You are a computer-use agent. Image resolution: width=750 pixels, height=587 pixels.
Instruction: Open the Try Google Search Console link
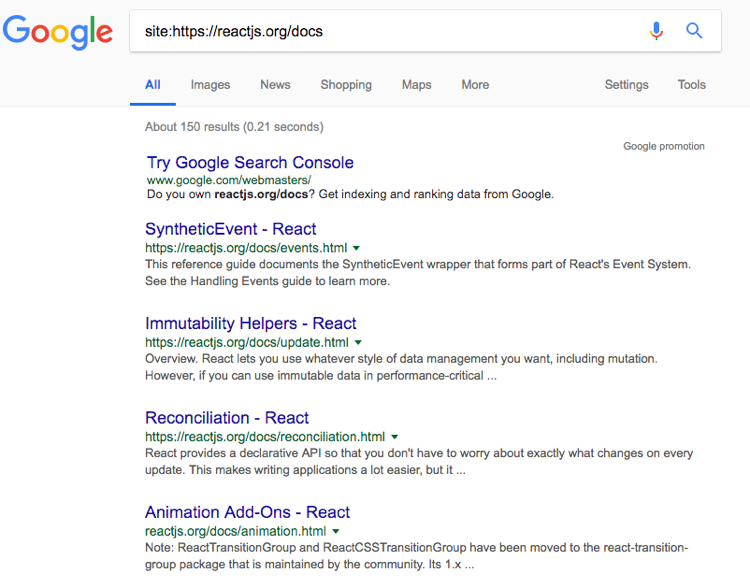click(x=250, y=163)
